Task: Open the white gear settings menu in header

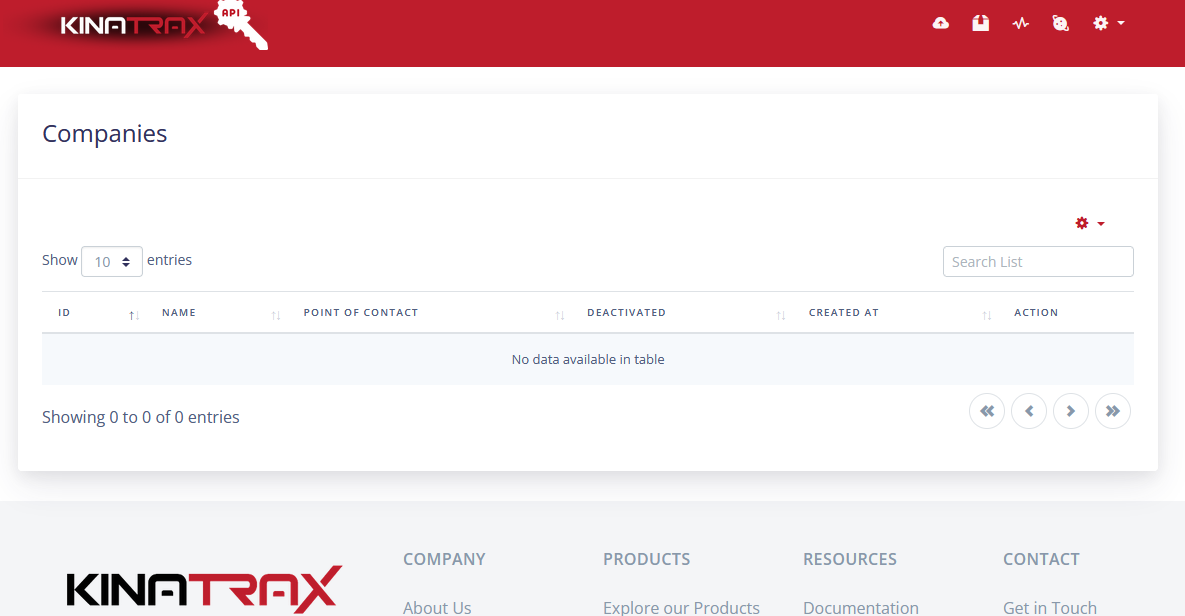Action: click(x=1107, y=23)
